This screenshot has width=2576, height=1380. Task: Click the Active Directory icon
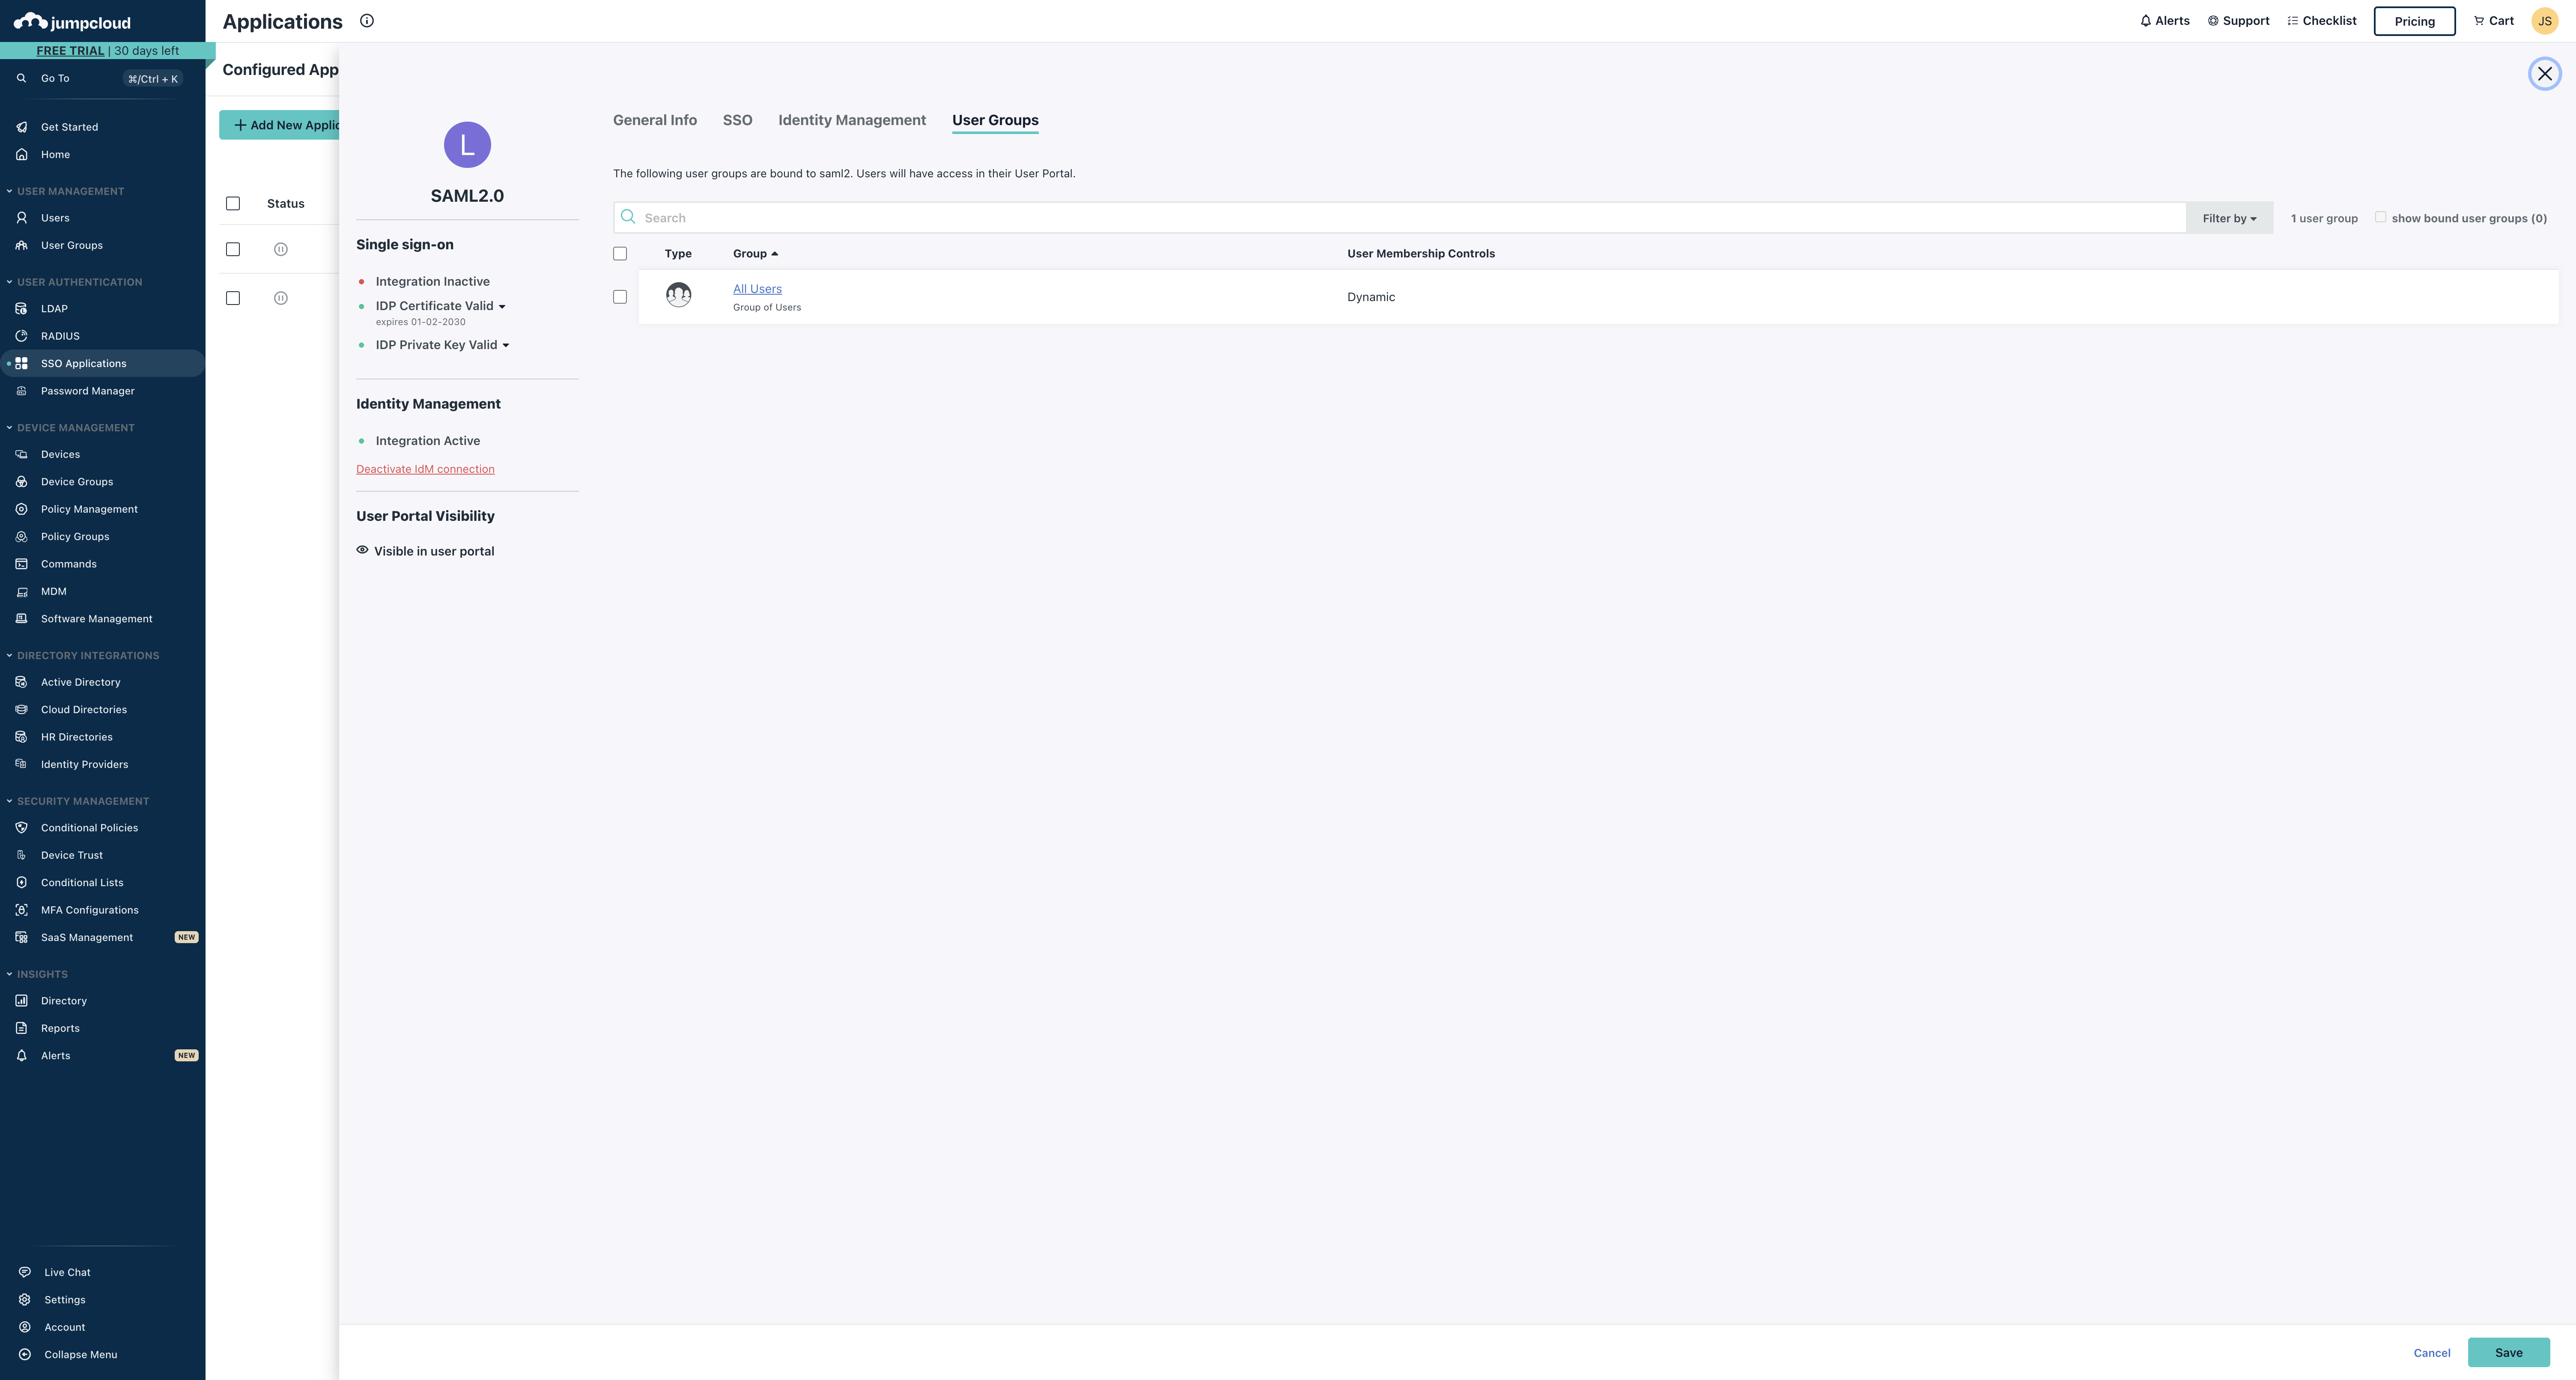21,682
